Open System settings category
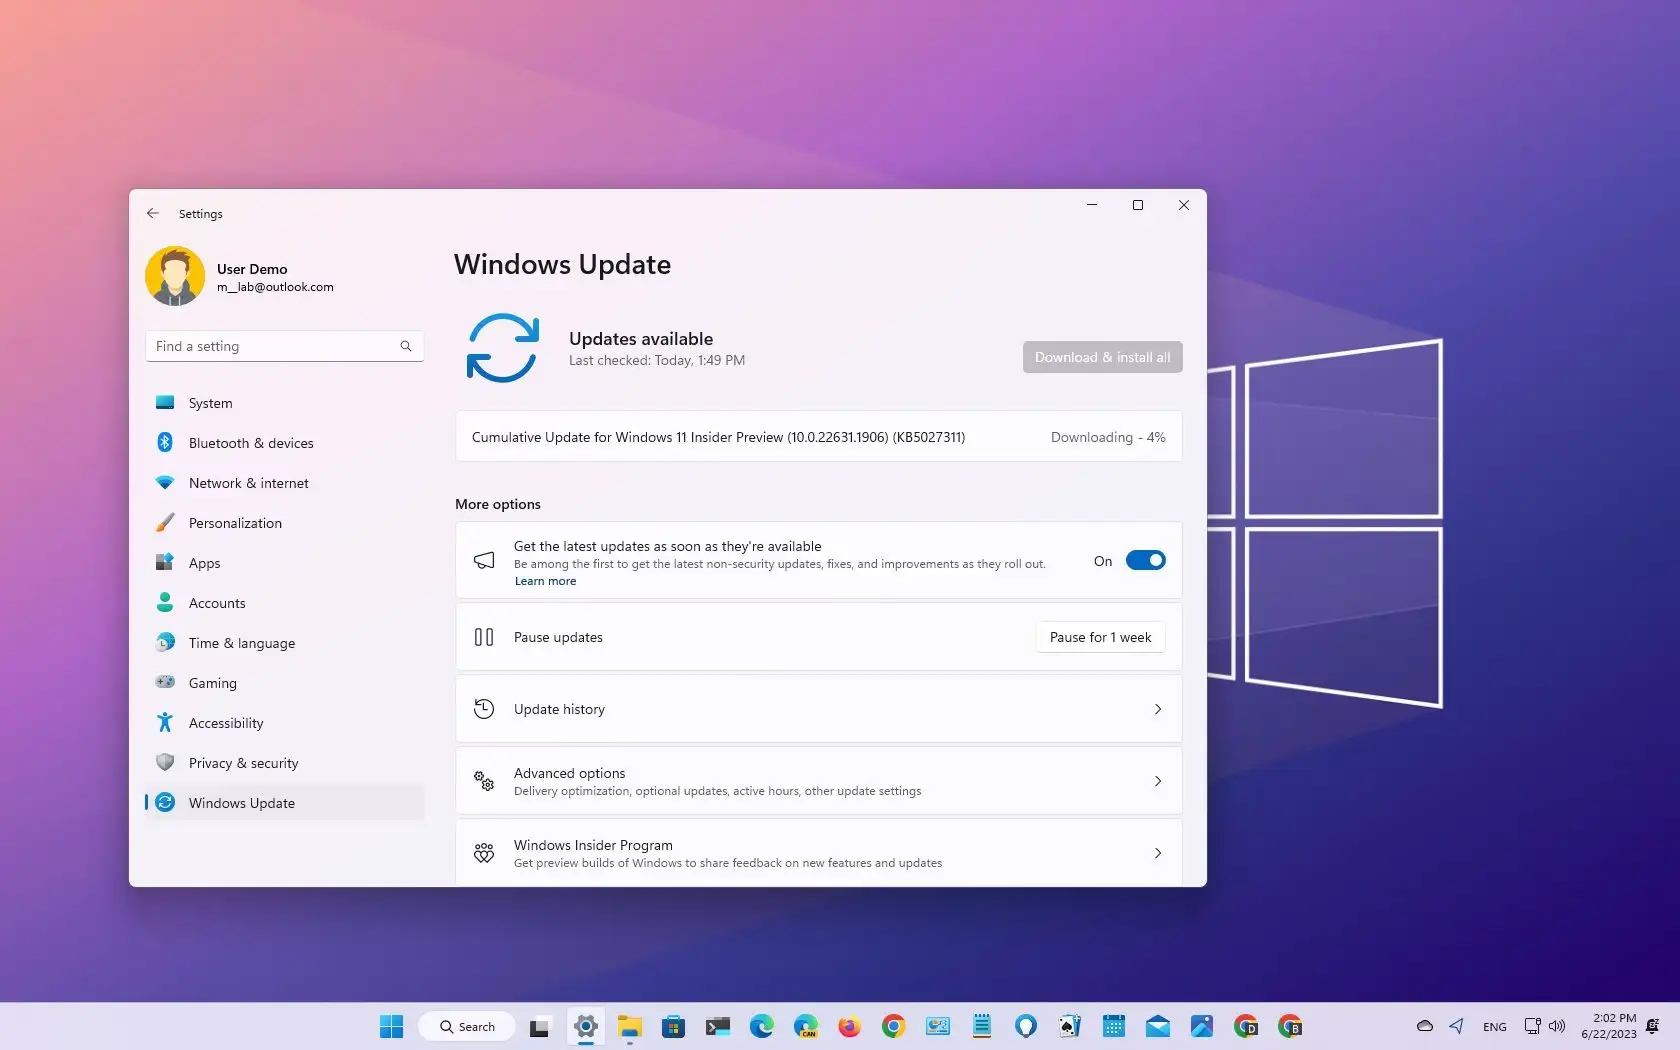 coord(285,403)
